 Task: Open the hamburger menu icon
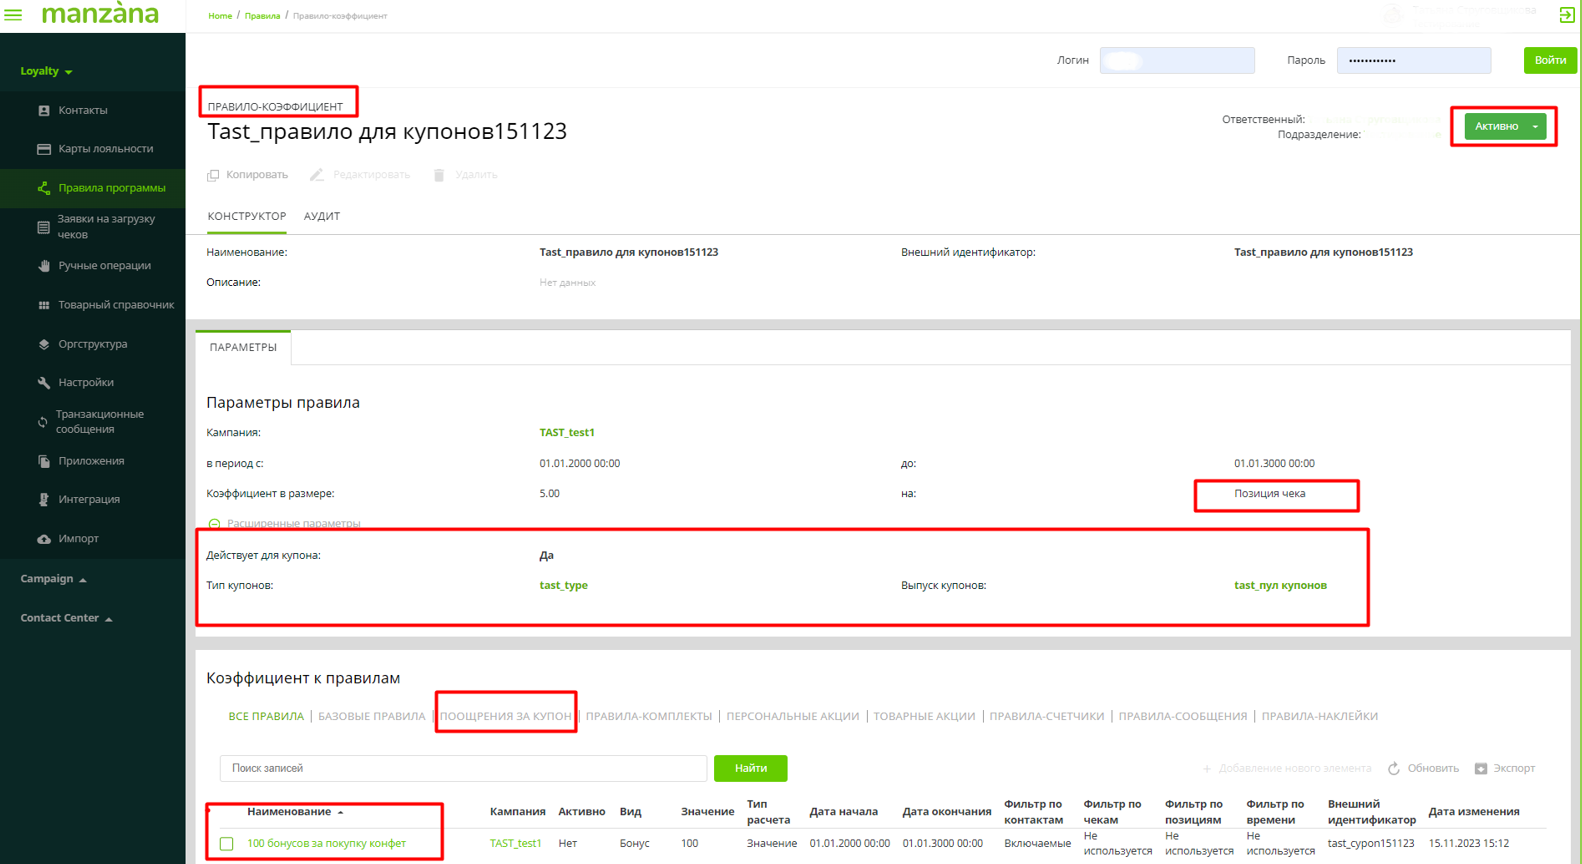(x=13, y=15)
